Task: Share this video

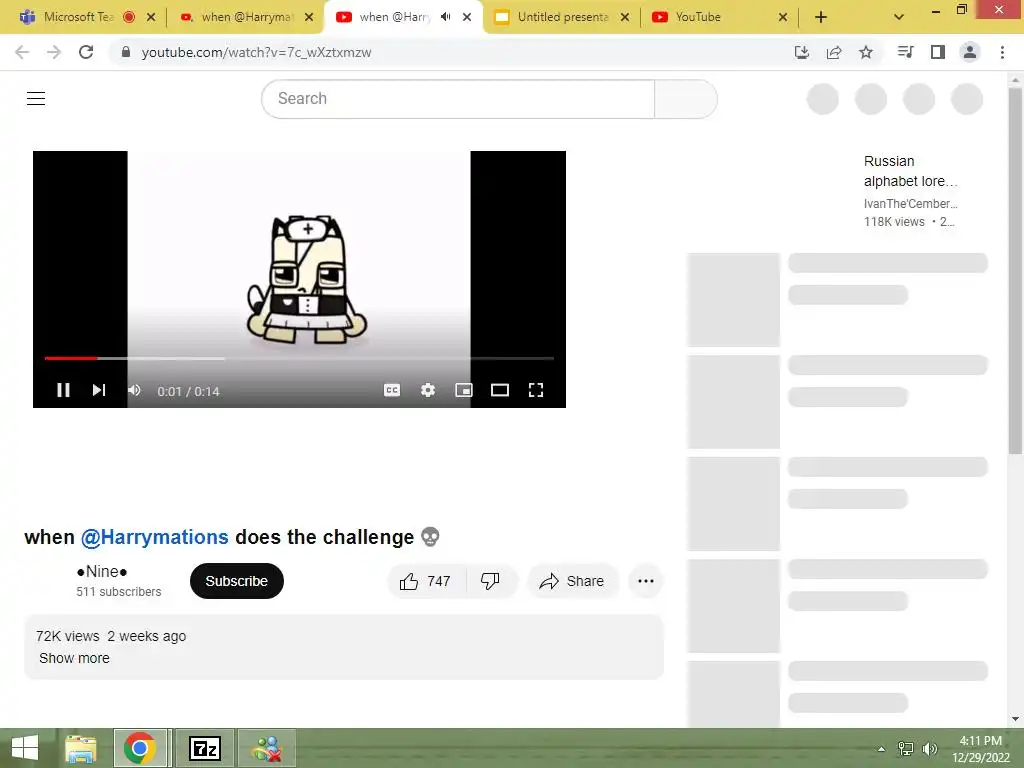Action: [x=572, y=581]
